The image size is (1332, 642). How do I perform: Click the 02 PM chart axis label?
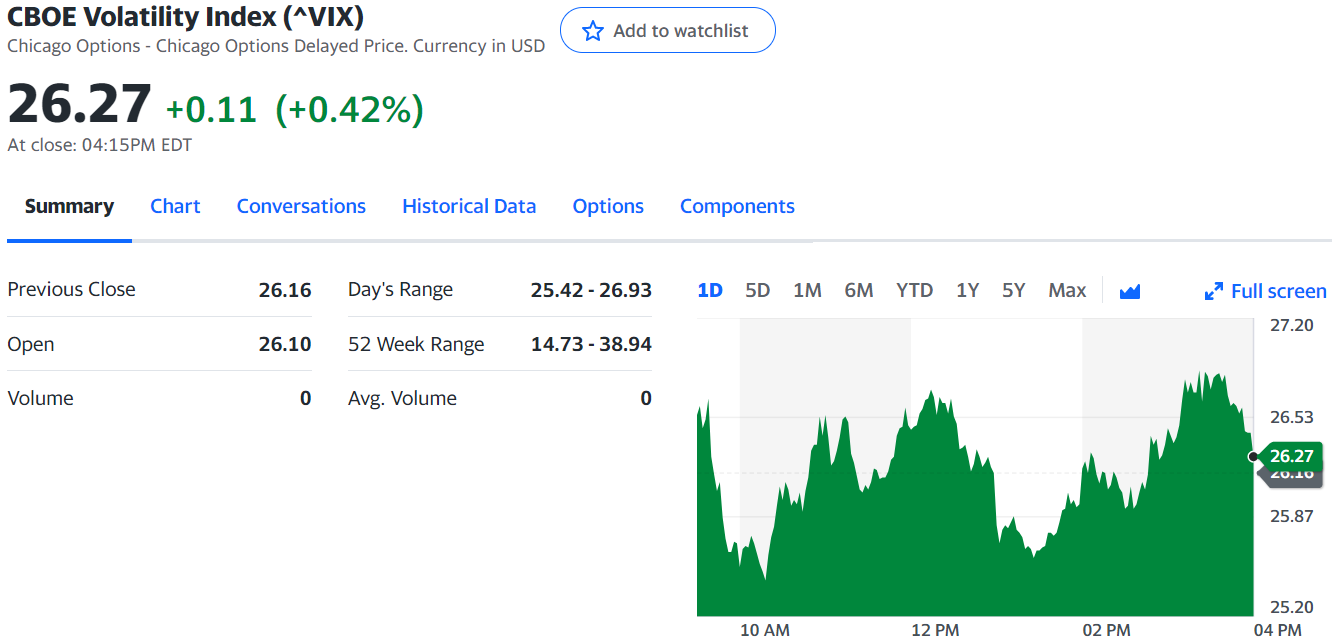[x=1106, y=630]
